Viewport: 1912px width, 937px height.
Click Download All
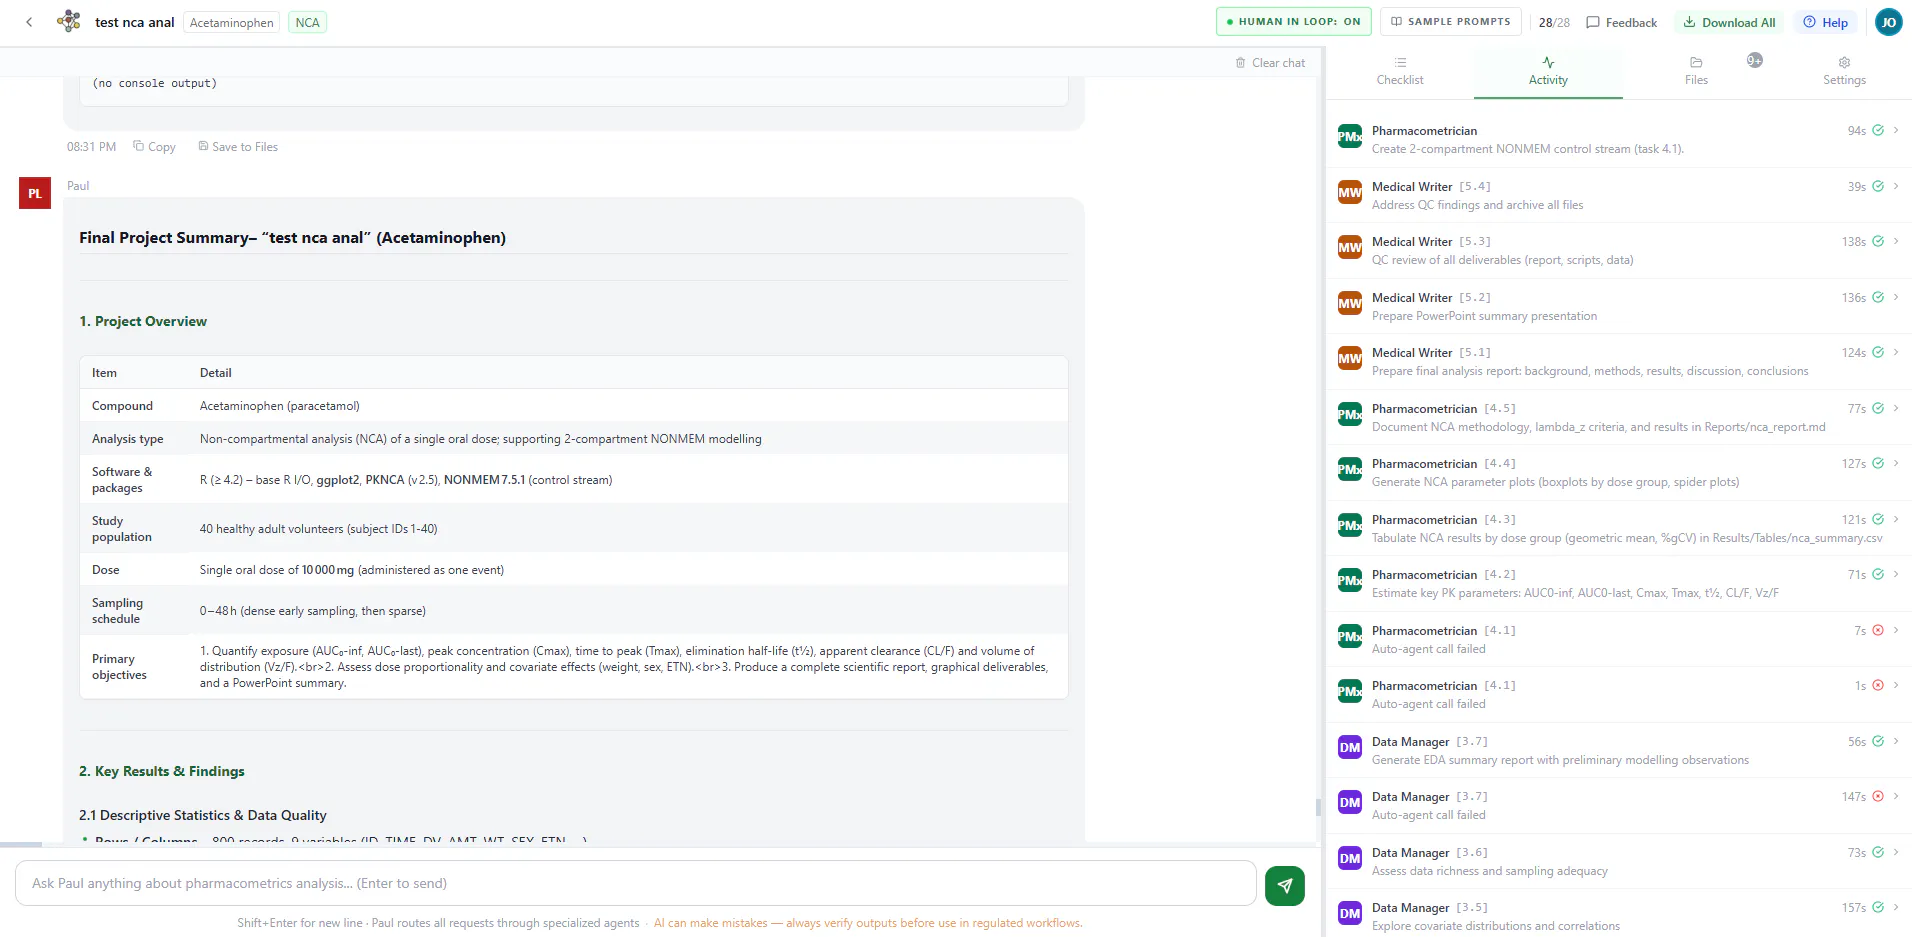coord(1729,22)
